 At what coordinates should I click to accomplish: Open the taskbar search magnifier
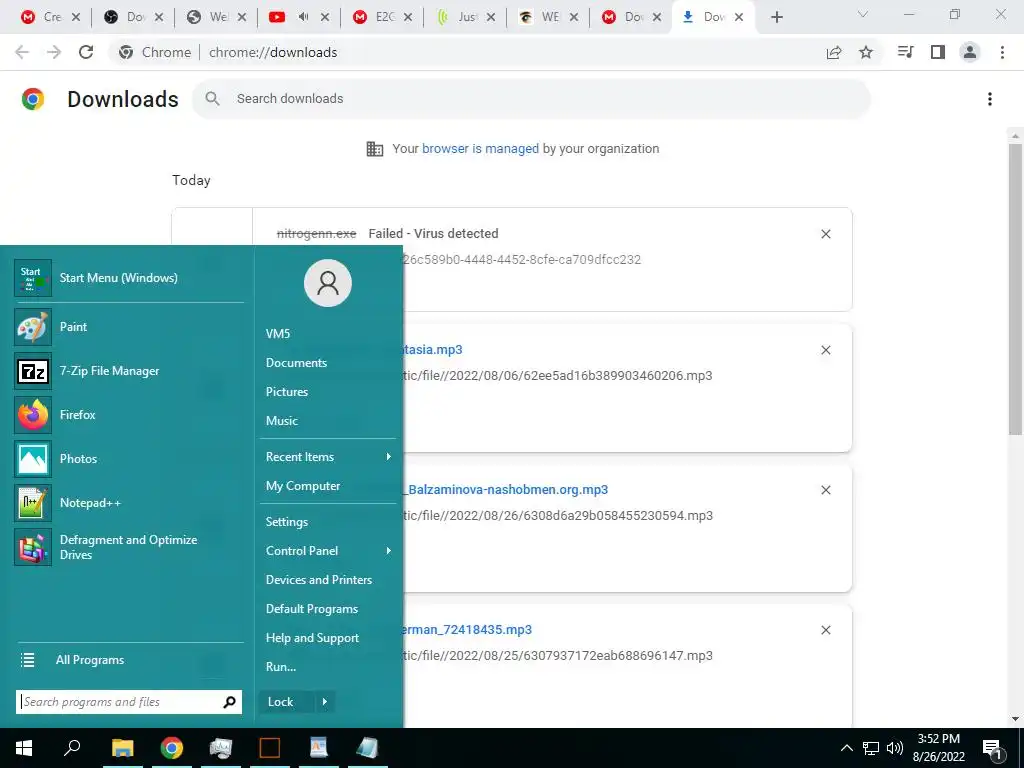tap(72, 748)
